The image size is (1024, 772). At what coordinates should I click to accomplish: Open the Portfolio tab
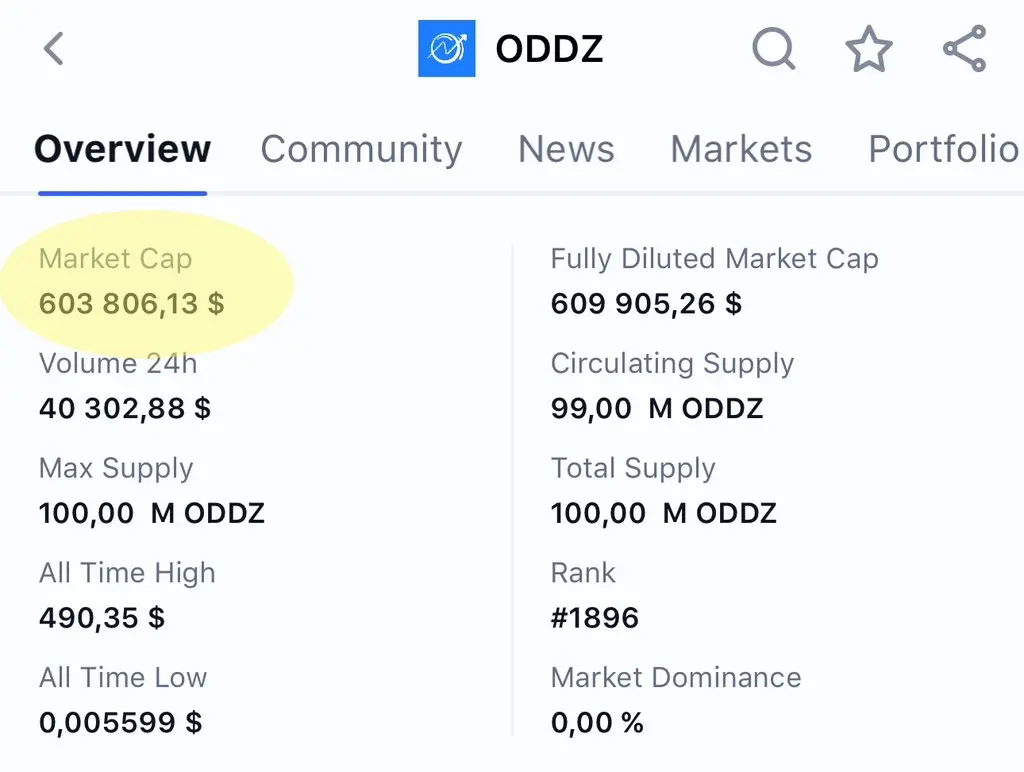click(944, 149)
